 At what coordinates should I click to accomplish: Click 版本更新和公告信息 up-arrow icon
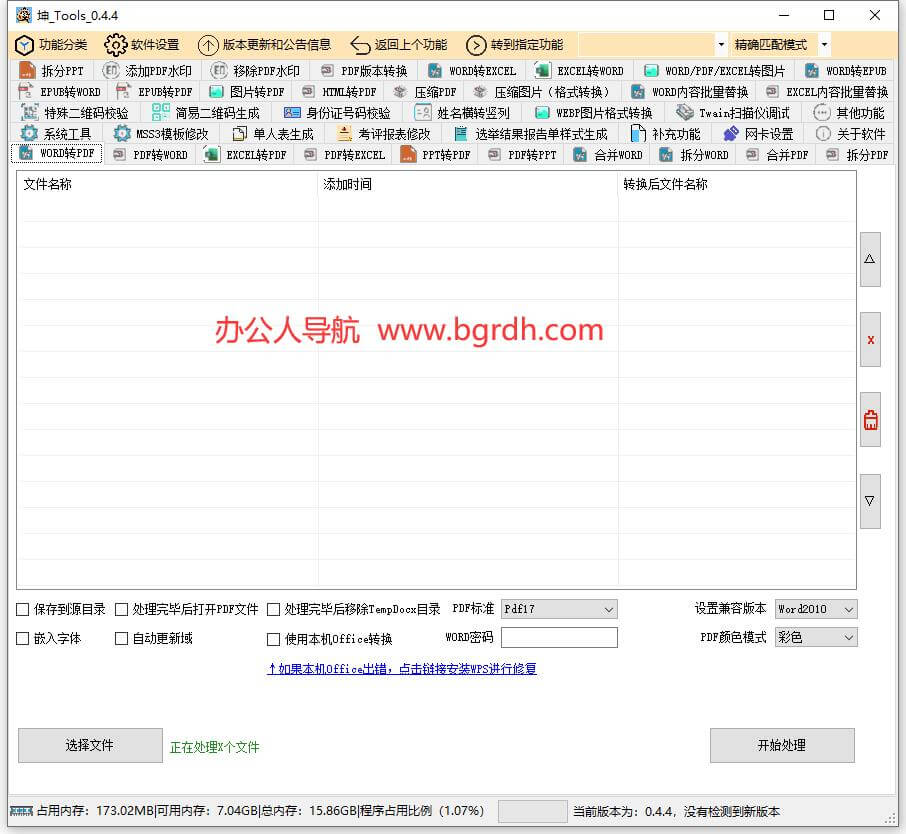[x=208, y=45]
